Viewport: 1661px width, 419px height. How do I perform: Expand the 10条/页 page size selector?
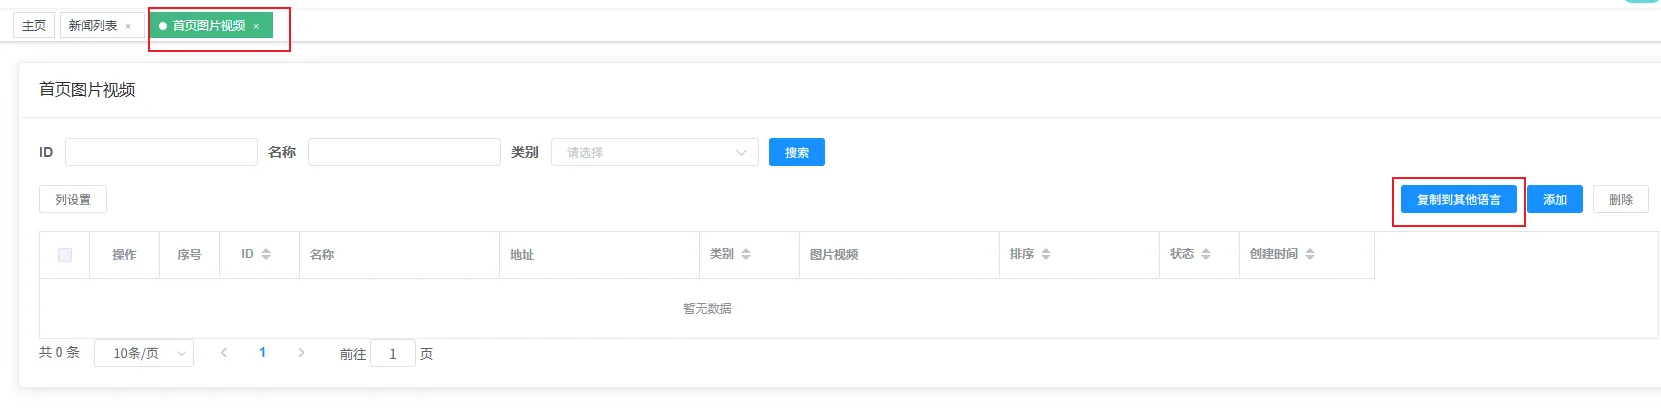[144, 353]
